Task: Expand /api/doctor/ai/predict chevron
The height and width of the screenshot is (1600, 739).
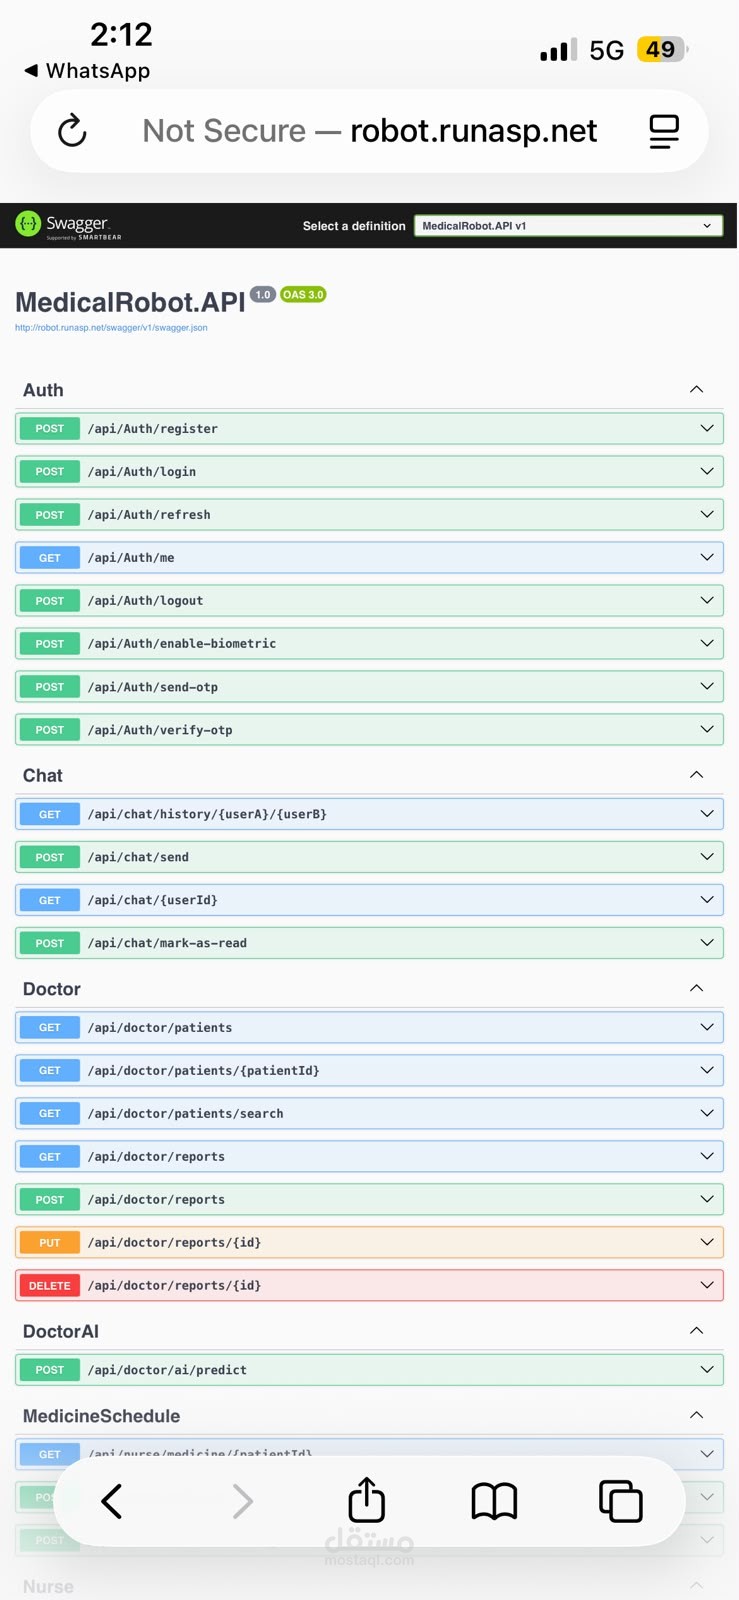Action: [707, 1370]
